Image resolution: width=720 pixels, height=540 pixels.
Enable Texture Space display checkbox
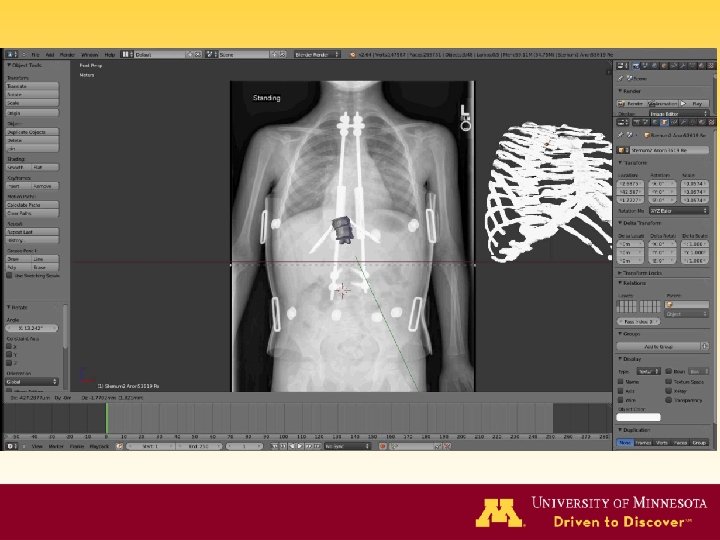[x=669, y=382]
